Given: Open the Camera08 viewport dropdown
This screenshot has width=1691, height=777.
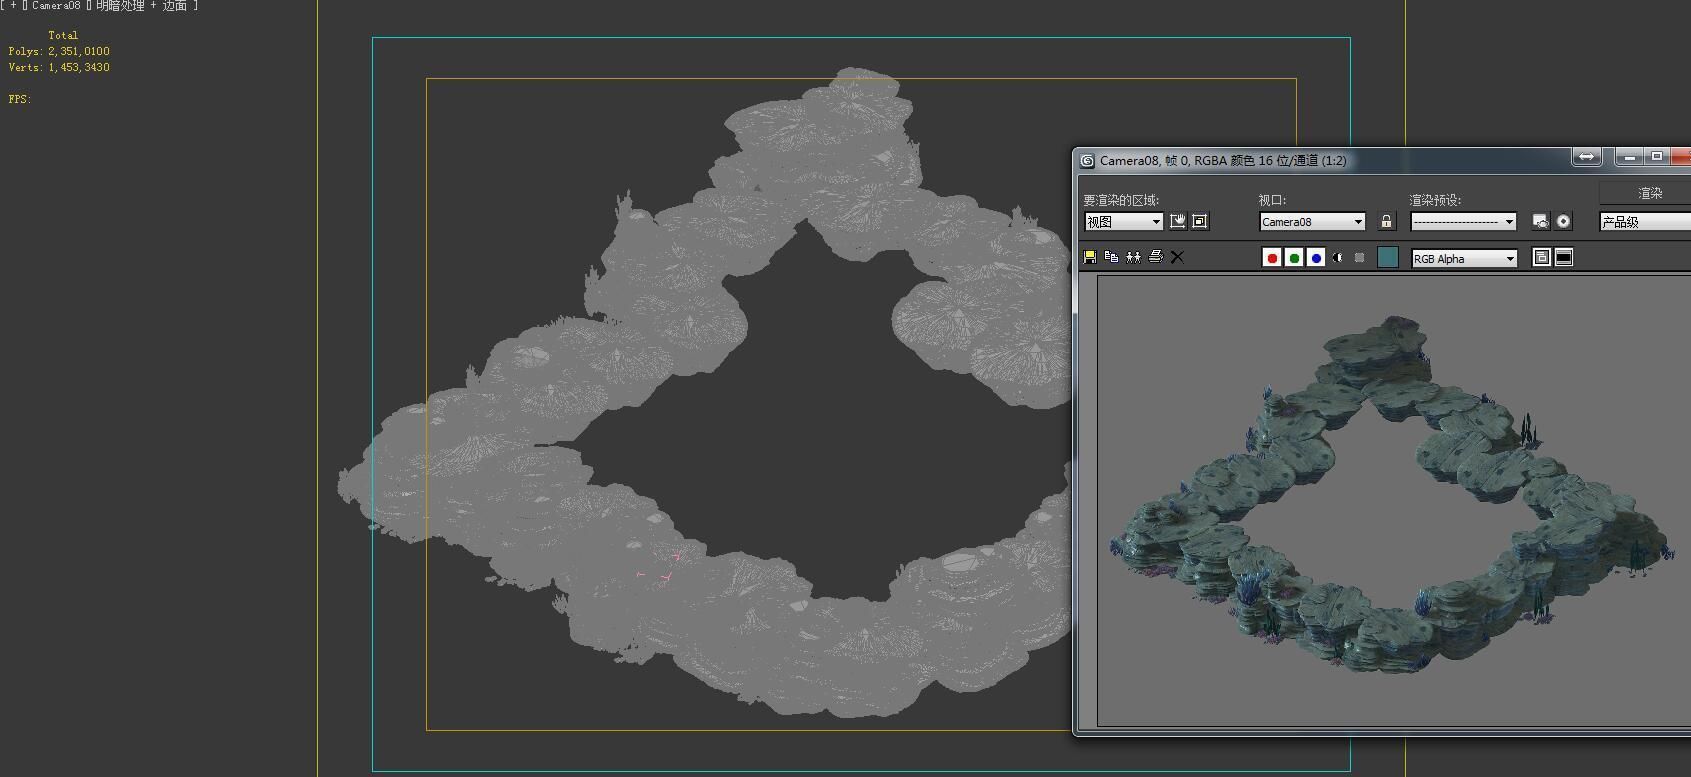Looking at the screenshot, I should pyautogui.click(x=1312, y=222).
